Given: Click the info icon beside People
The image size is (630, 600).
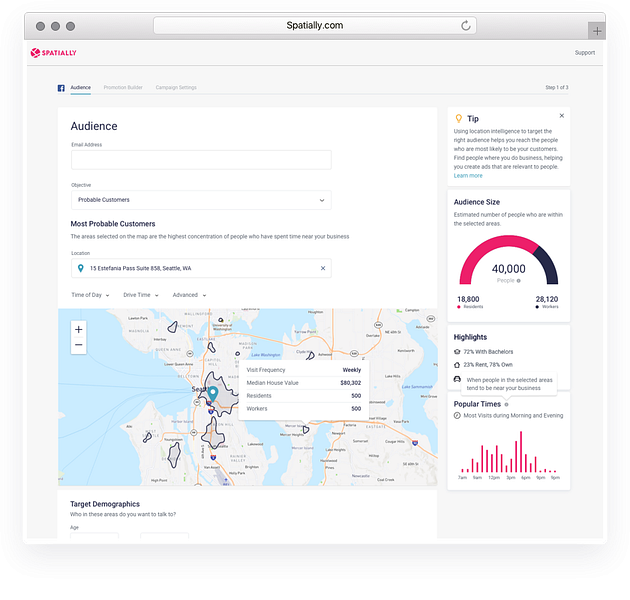Looking at the screenshot, I should tap(519, 281).
